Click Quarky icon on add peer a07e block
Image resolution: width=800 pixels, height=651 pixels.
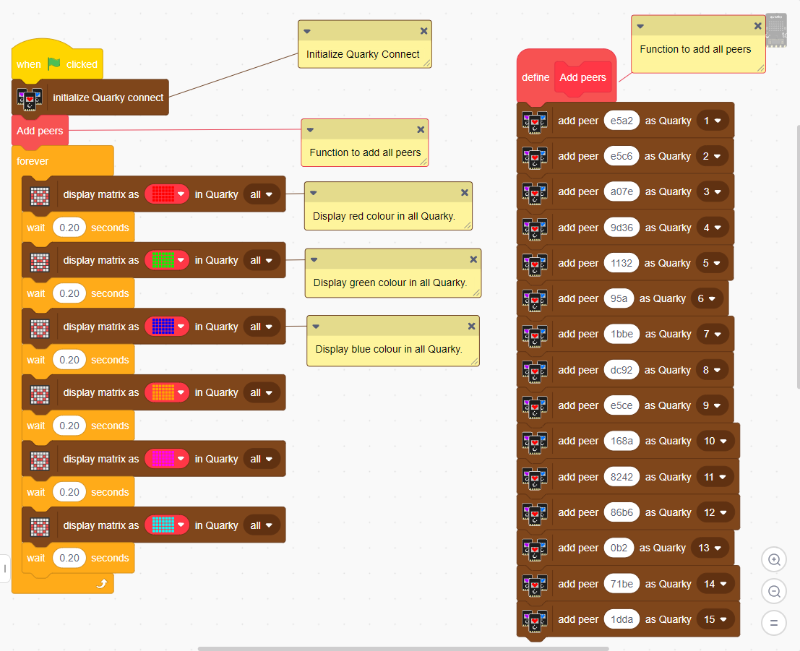click(535, 192)
